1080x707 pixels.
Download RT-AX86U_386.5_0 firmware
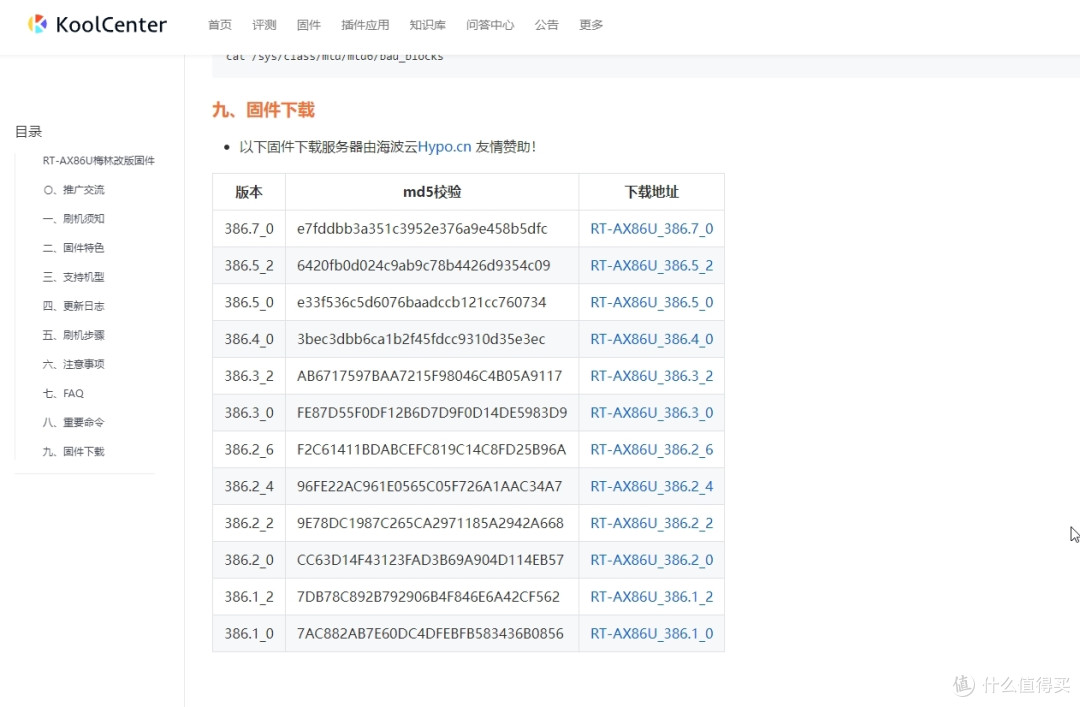[x=652, y=303]
